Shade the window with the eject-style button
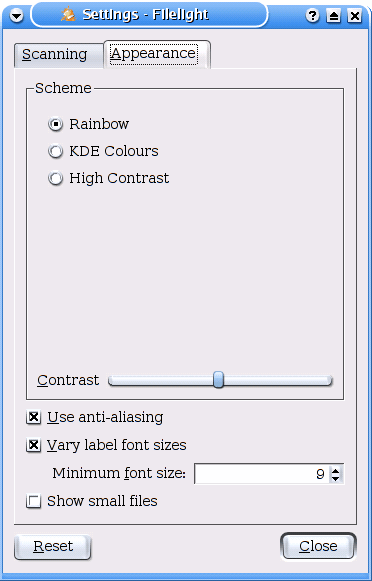Image resolution: width=372 pixels, height=581 pixels. (x=333, y=16)
